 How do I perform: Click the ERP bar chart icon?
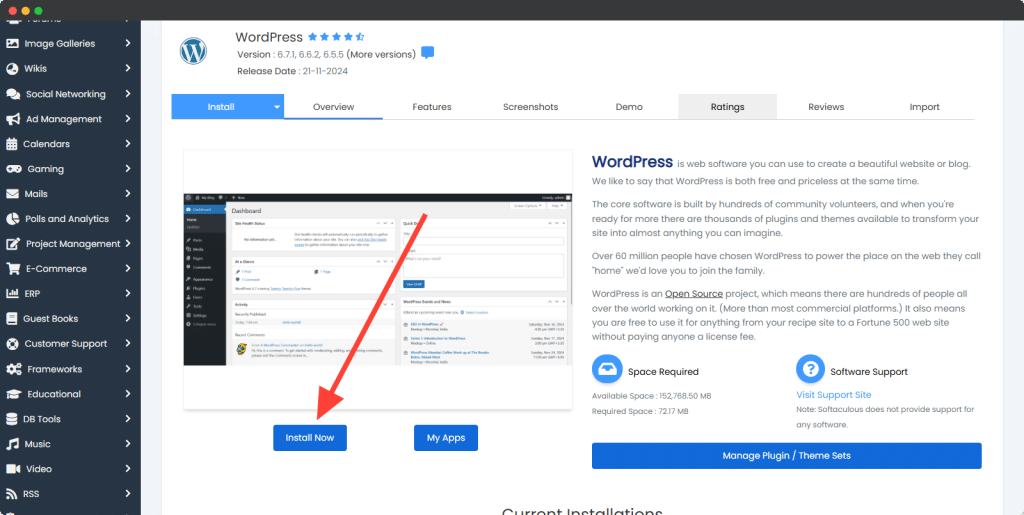click(x=12, y=294)
